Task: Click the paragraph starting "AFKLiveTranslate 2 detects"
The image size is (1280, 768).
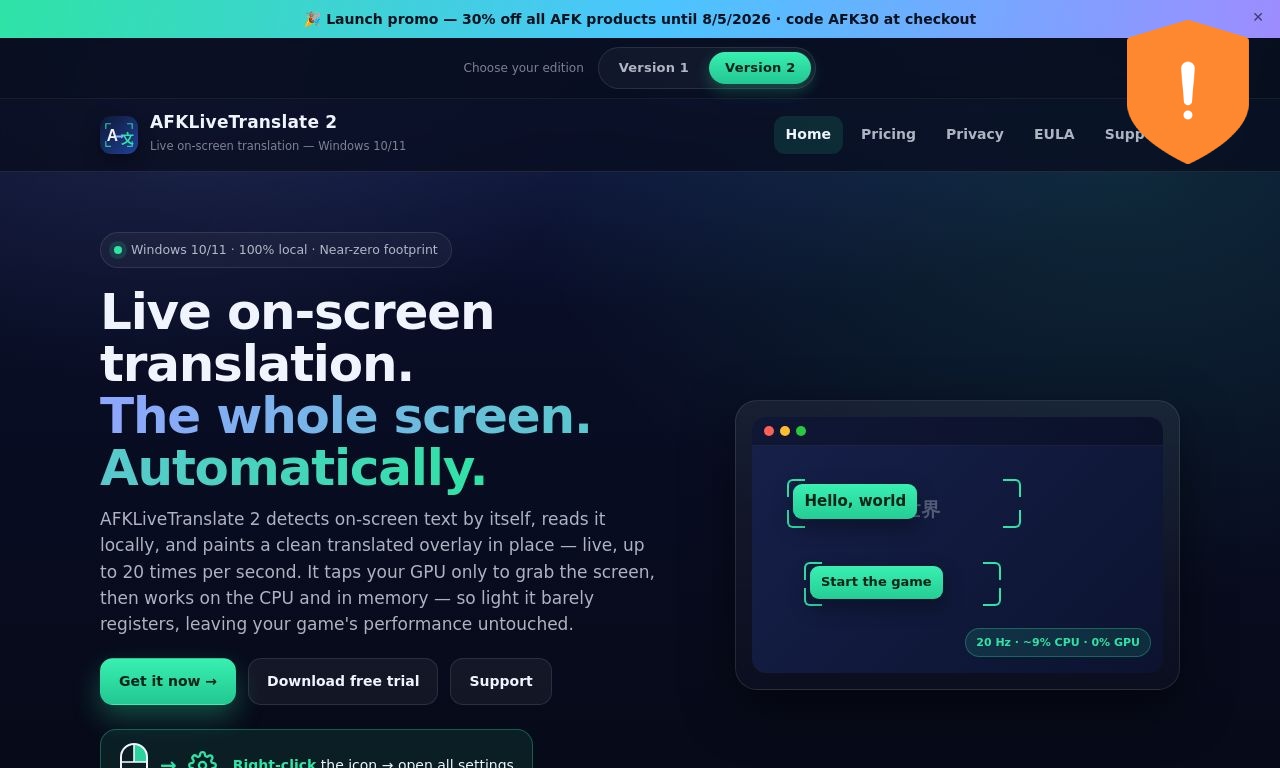Action: click(x=378, y=571)
